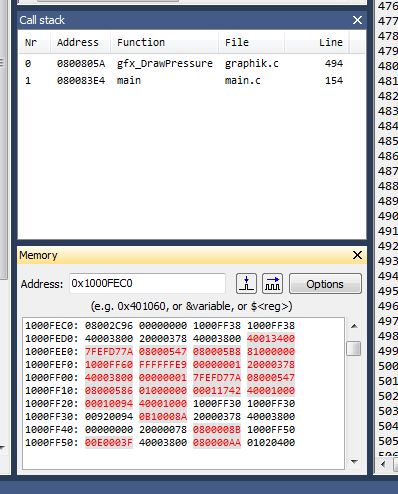This screenshot has width=398, height=494.
Task: Click line number 494 in call stack
Action: [334, 63]
